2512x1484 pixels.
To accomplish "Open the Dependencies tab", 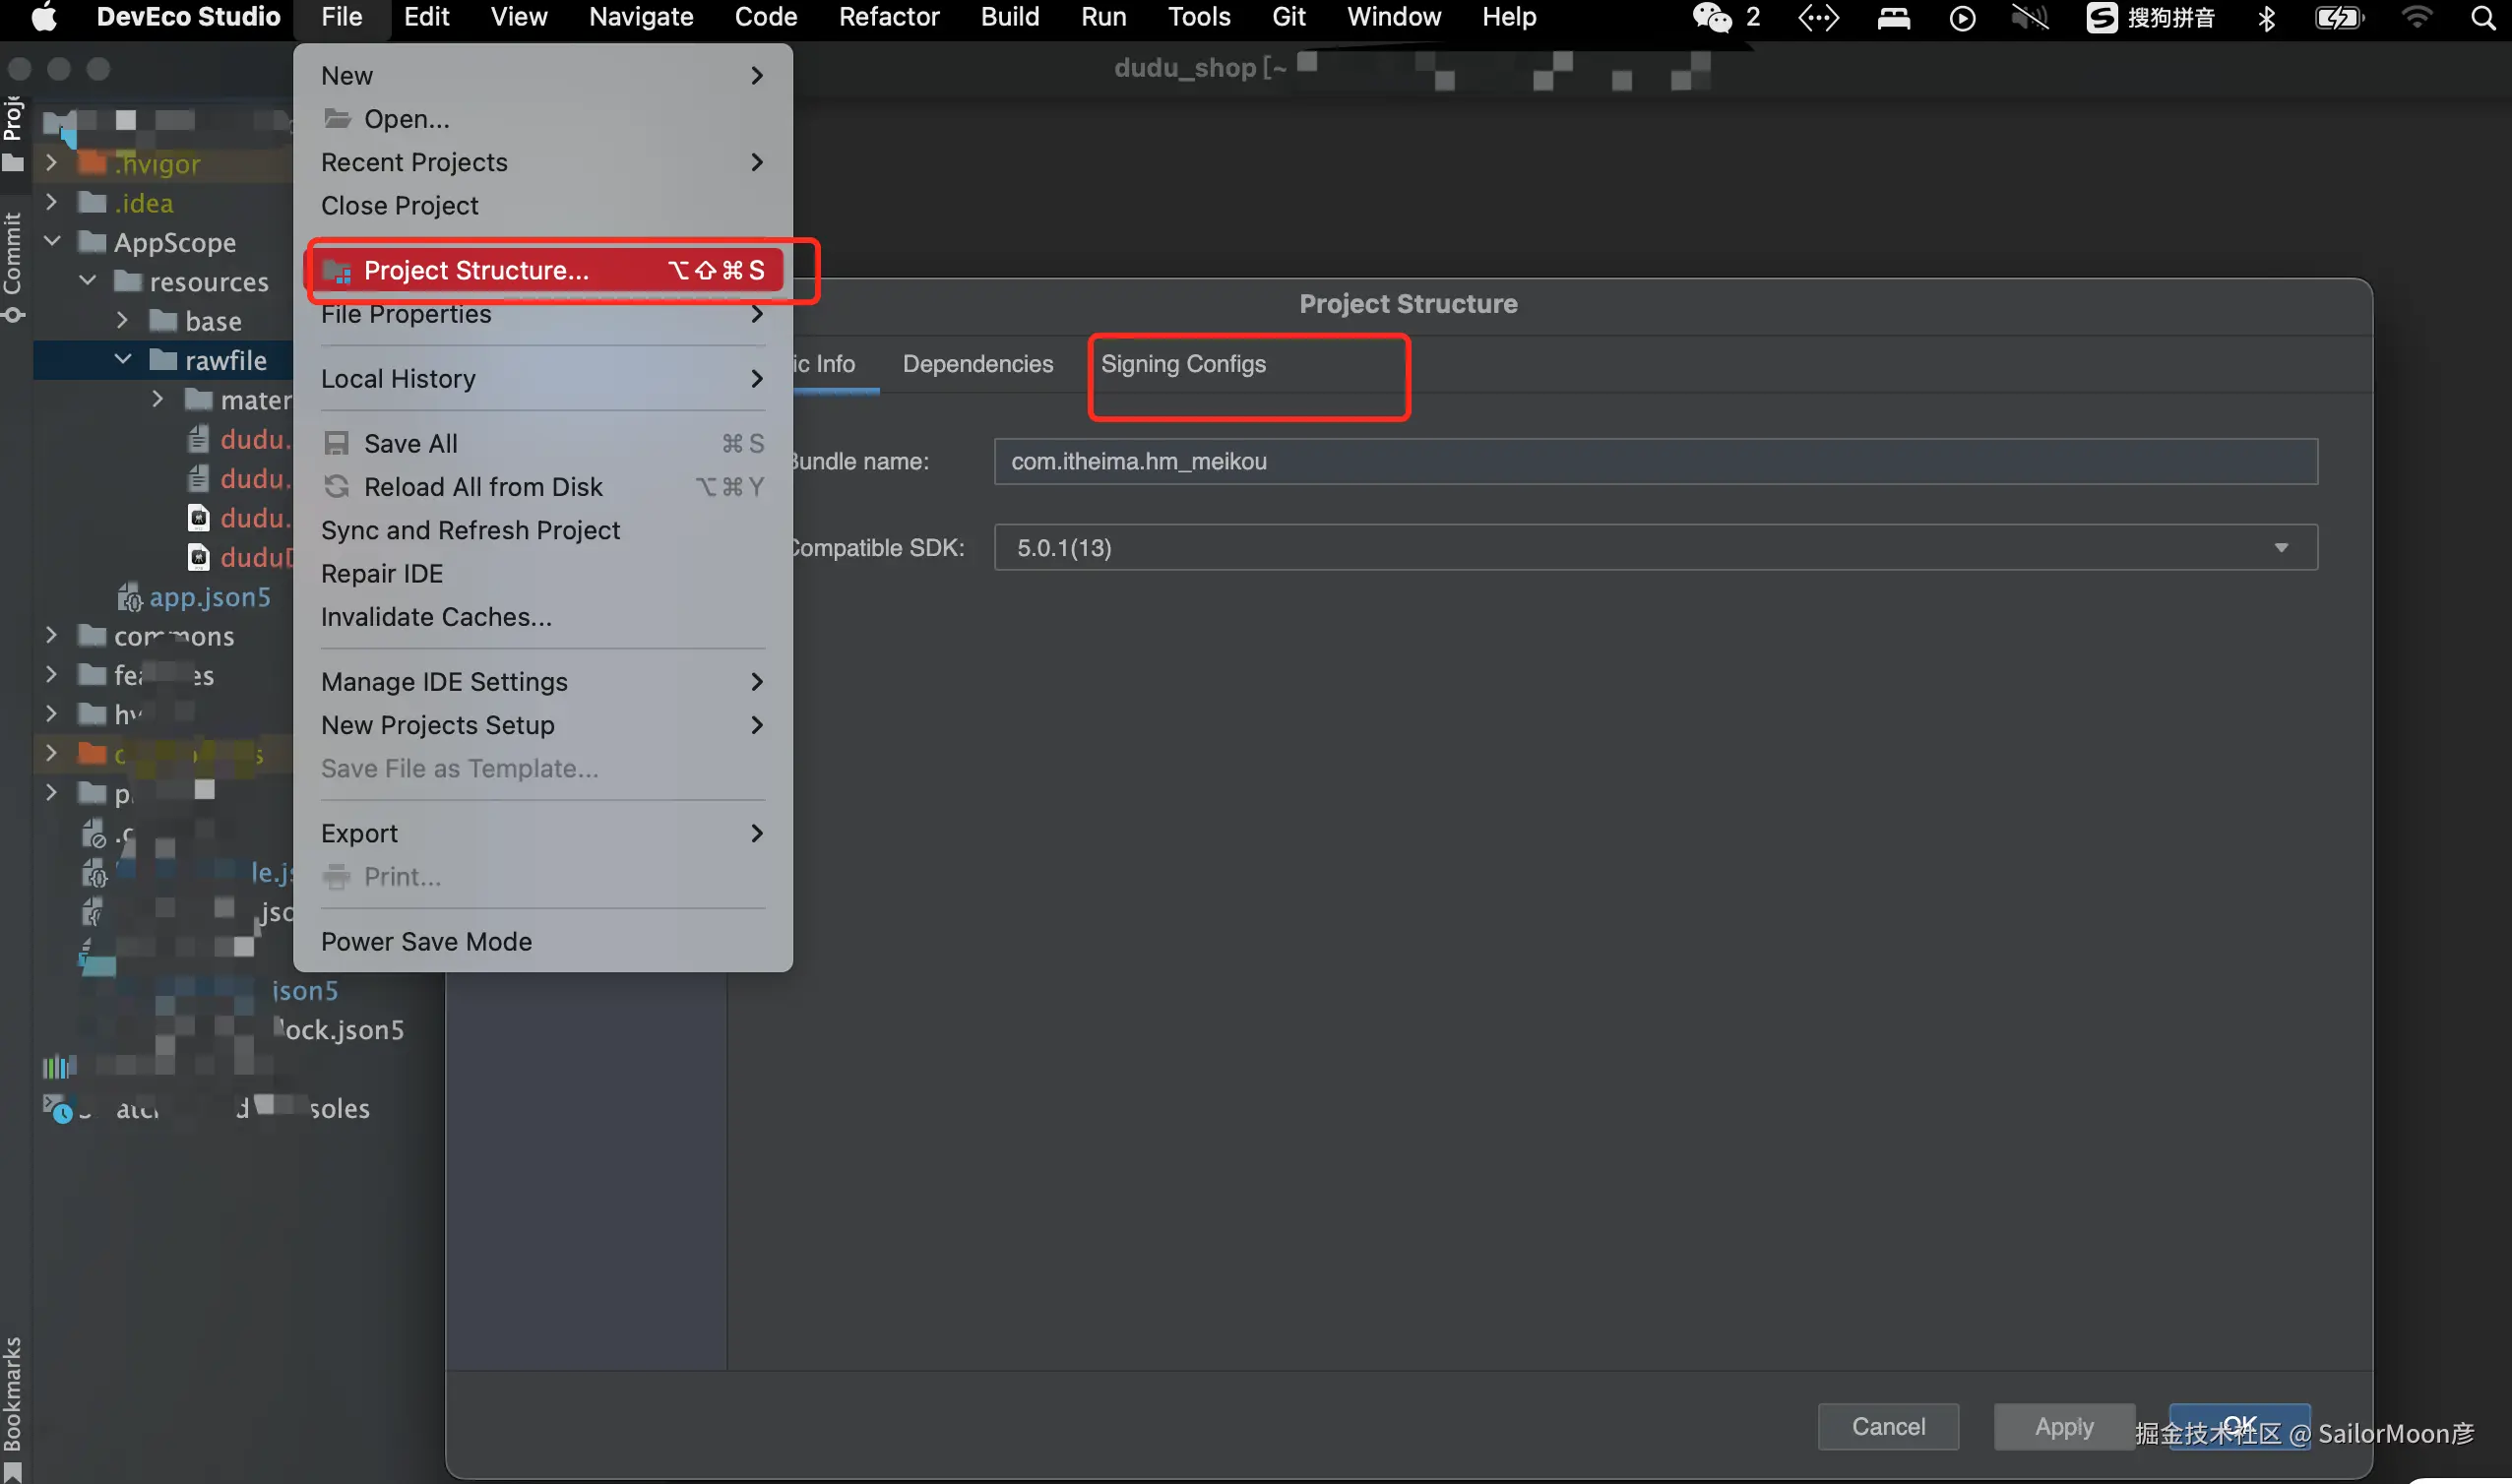I will tap(977, 364).
